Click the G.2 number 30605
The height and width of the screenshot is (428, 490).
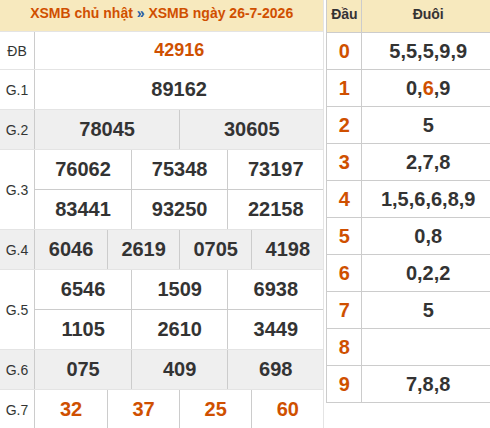click(252, 129)
